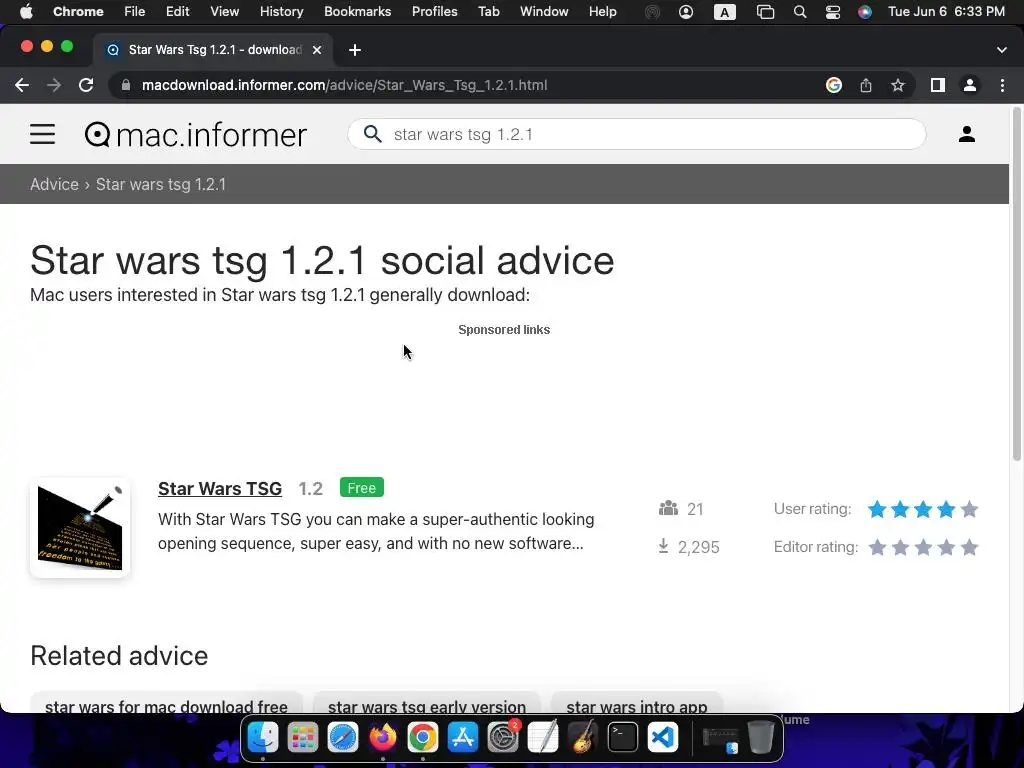Viewport: 1024px width, 768px height.
Task: Open 'star wars intro app' advice
Action: click(x=637, y=703)
